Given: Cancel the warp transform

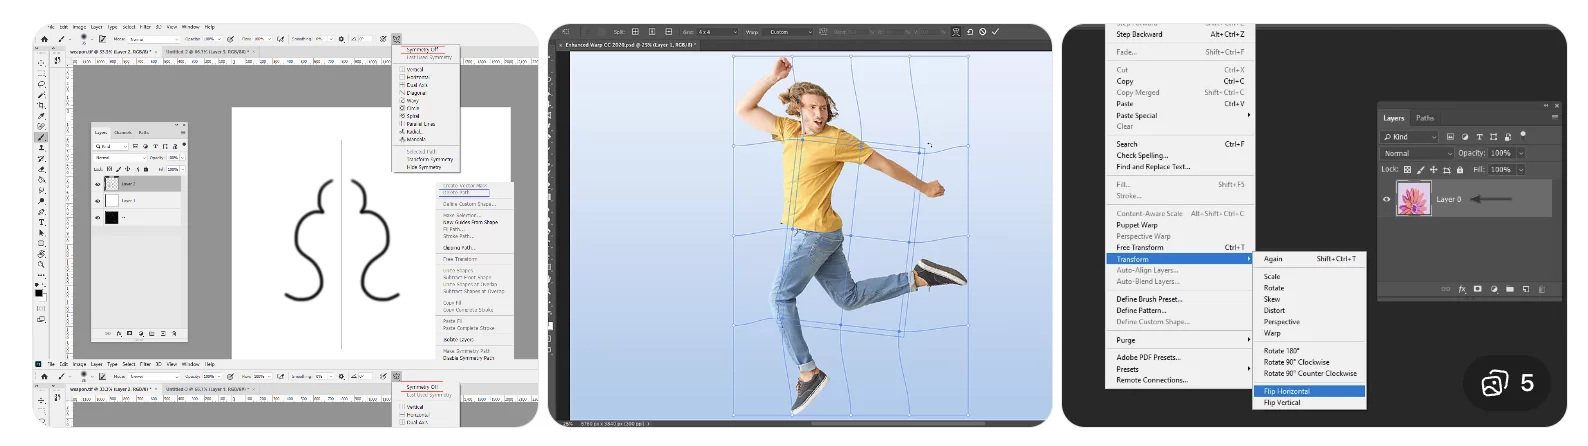Looking at the screenshot, I should pyautogui.click(x=982, y=32).
